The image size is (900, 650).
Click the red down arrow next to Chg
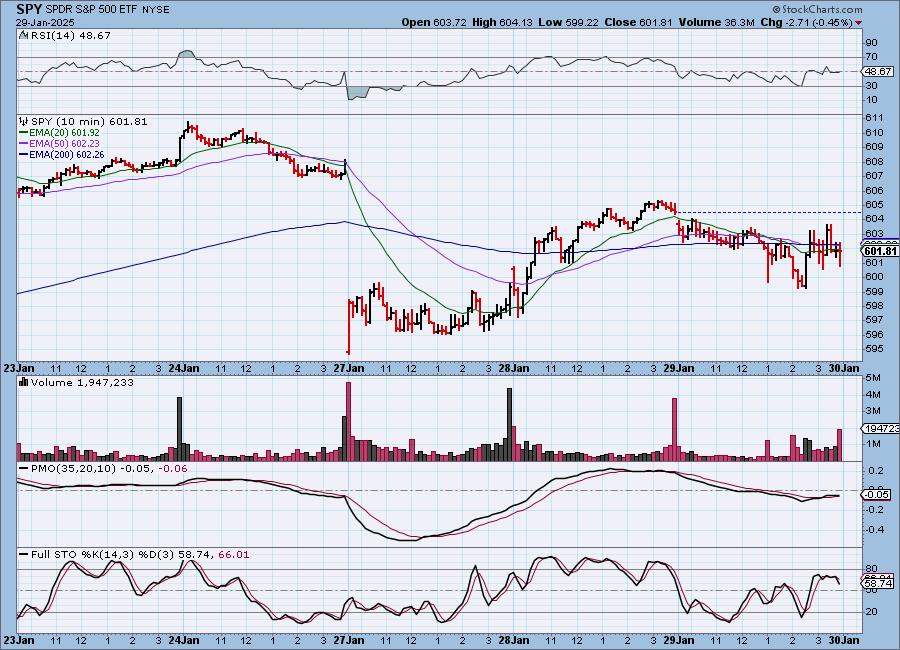(858, 23)
